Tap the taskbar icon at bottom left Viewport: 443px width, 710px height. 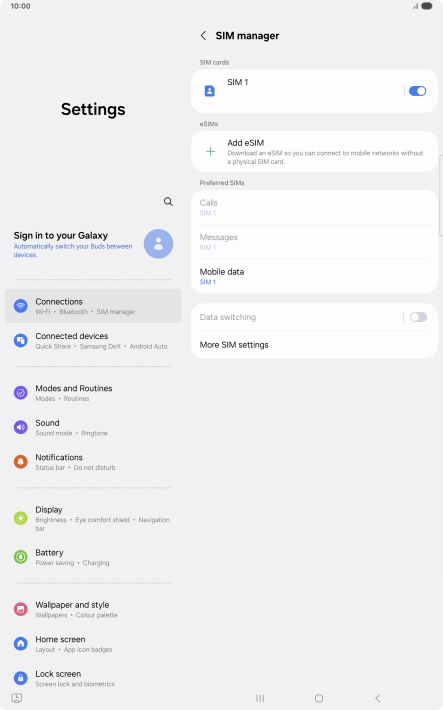click(x=17, y=698)
